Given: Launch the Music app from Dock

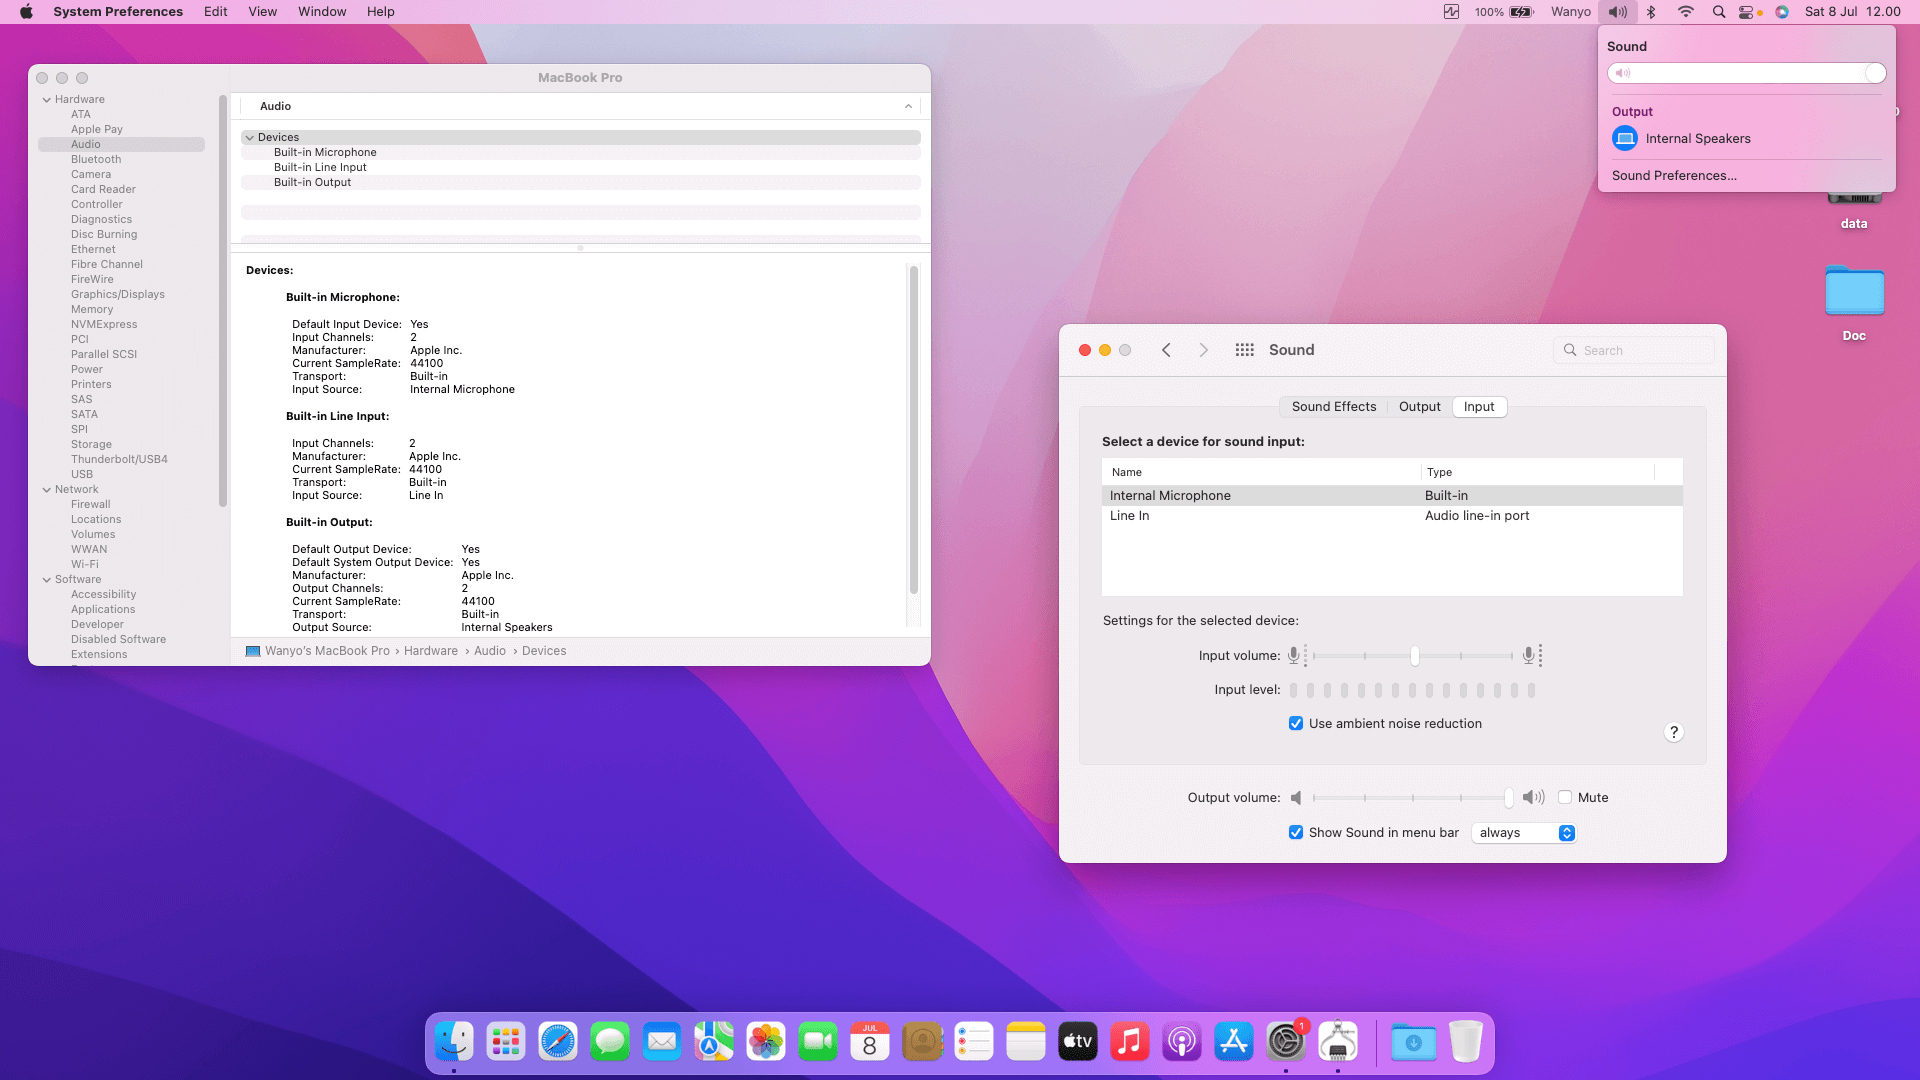Looking at the screenshot, I should 1129,1042.
